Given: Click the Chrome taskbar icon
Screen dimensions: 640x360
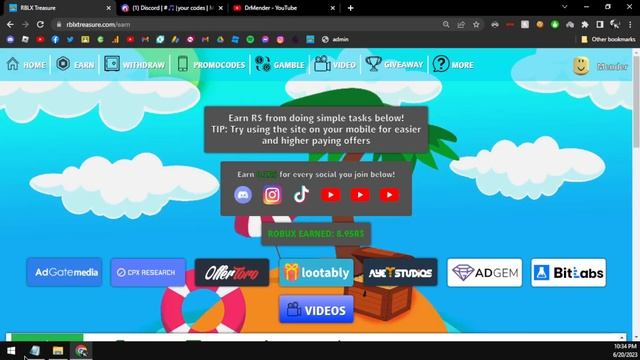Looking at the screenshot, I should click(81, 351).
